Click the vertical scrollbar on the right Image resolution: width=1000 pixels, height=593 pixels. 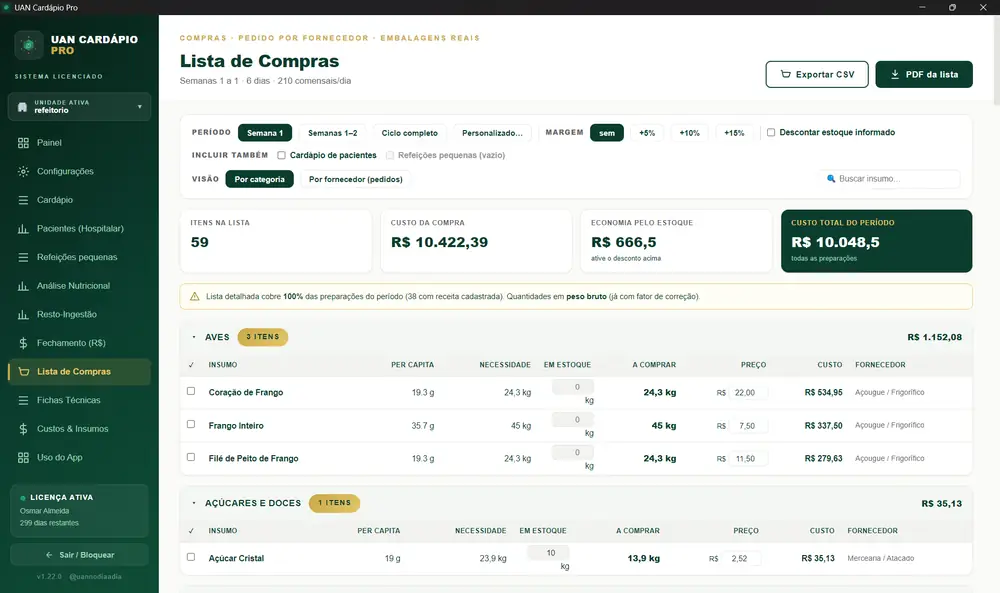tap(996, 61)
